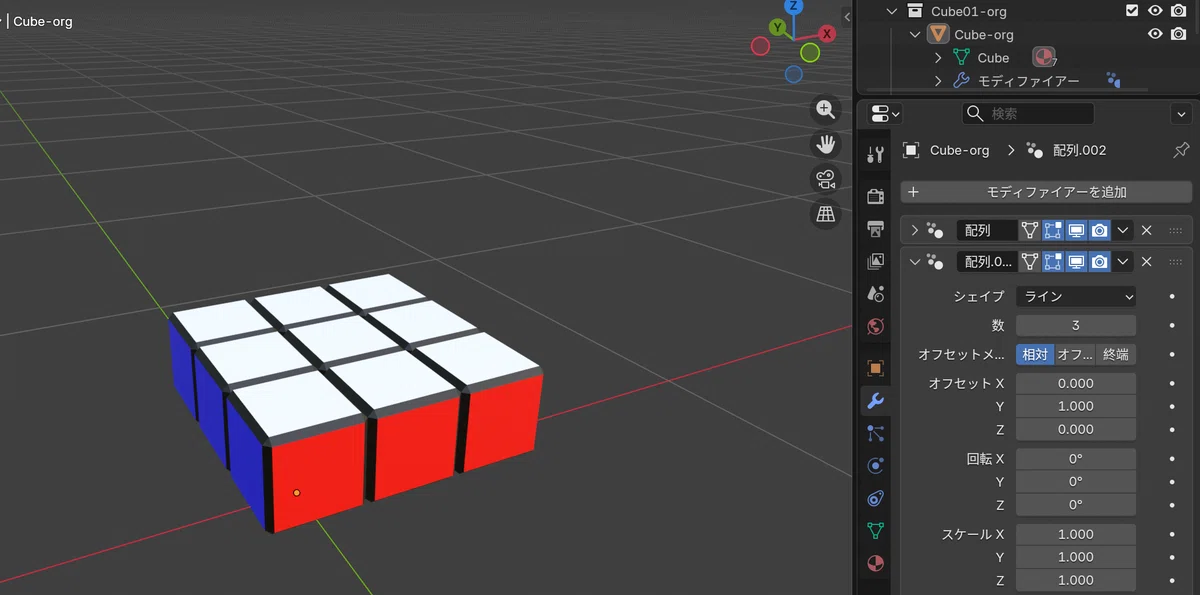
Task: Select the Modifiers wrench properties tab
Action: (876, 401)
